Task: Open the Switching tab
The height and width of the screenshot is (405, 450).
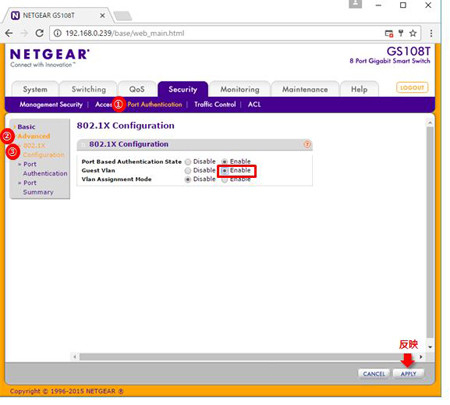Action: (89, 89)
